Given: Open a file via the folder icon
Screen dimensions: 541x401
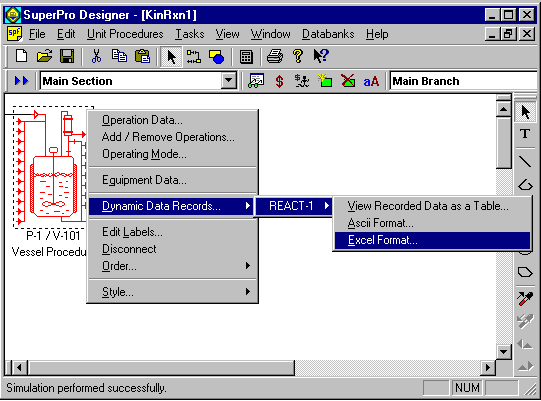Looking at the screenshot, I should coord(44,56).
